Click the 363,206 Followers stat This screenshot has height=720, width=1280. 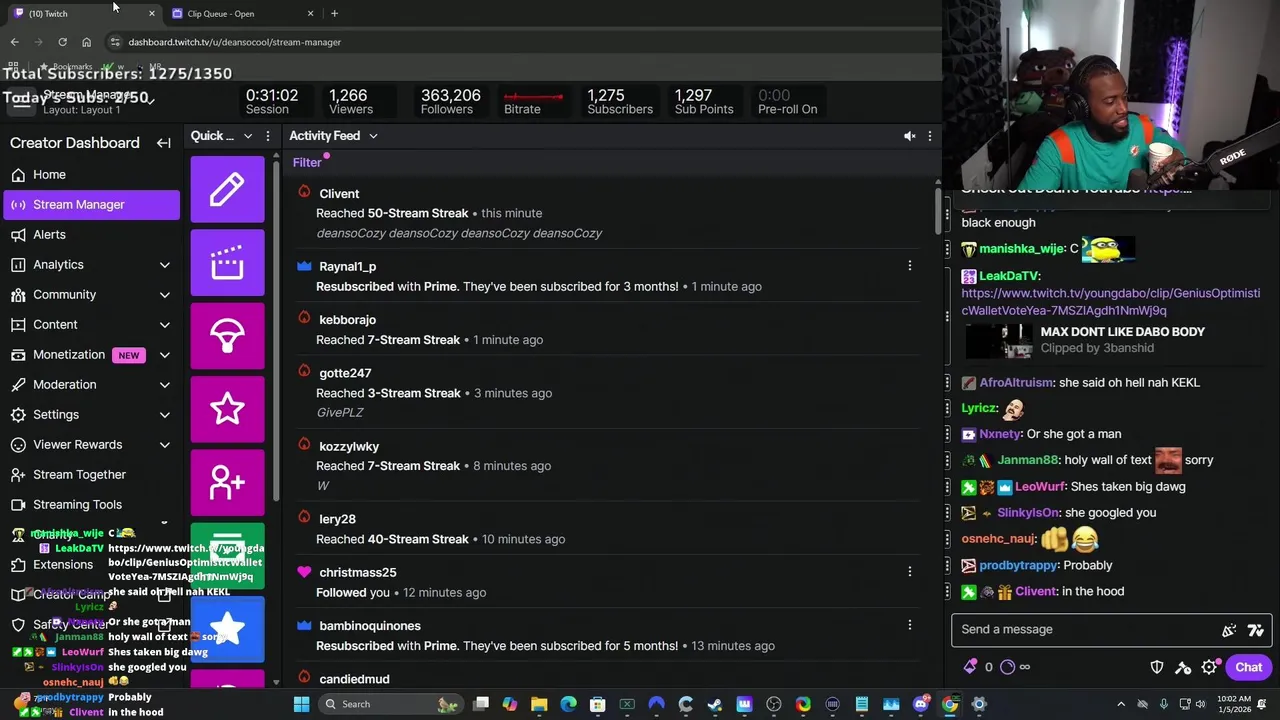[450, 102]
